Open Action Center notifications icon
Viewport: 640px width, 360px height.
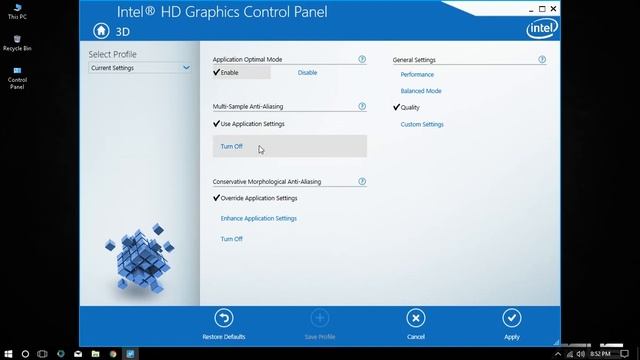click(624, 354)
